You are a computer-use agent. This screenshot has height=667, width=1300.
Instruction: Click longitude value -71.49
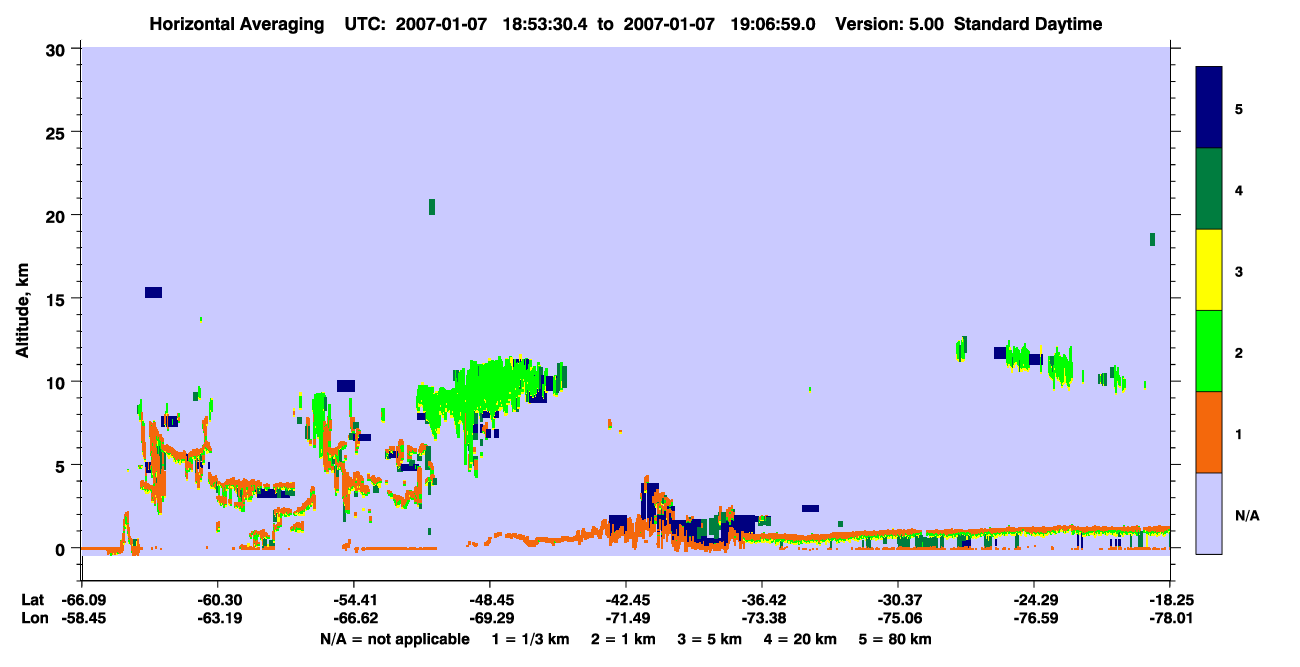(625, 618)
